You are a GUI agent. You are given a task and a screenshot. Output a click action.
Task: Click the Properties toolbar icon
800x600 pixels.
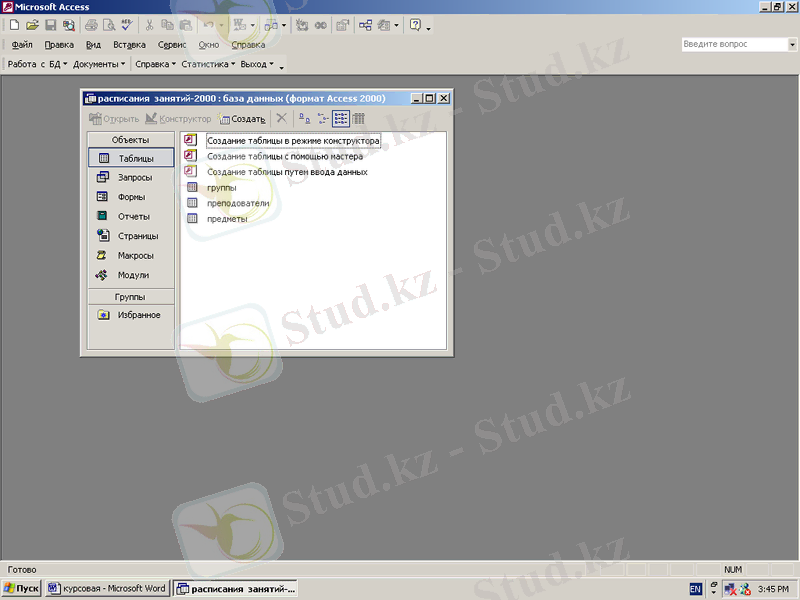tap(342, 25)
